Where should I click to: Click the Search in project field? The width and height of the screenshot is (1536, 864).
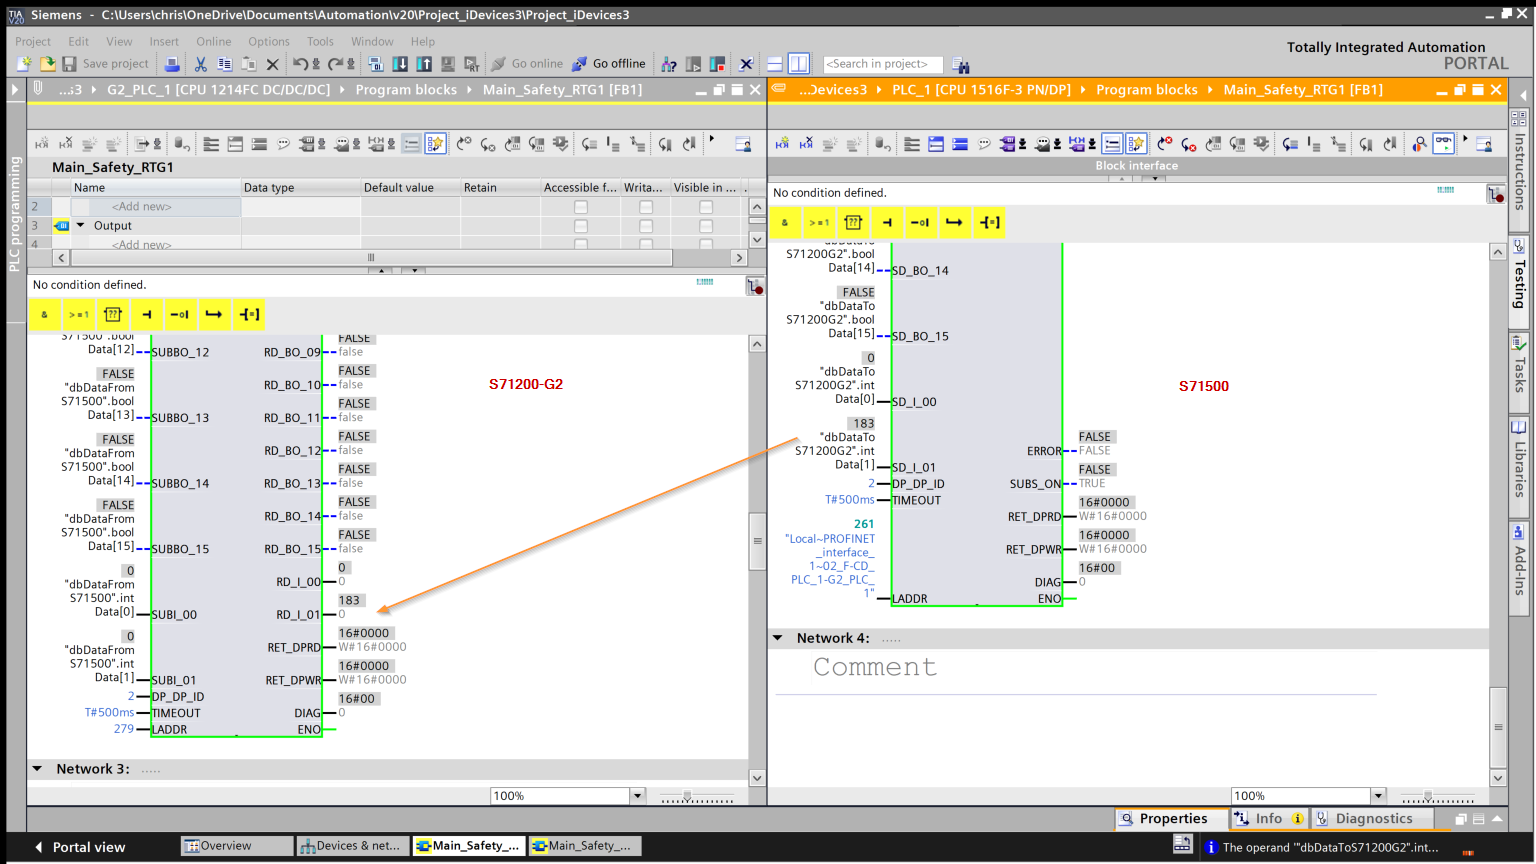882,64
